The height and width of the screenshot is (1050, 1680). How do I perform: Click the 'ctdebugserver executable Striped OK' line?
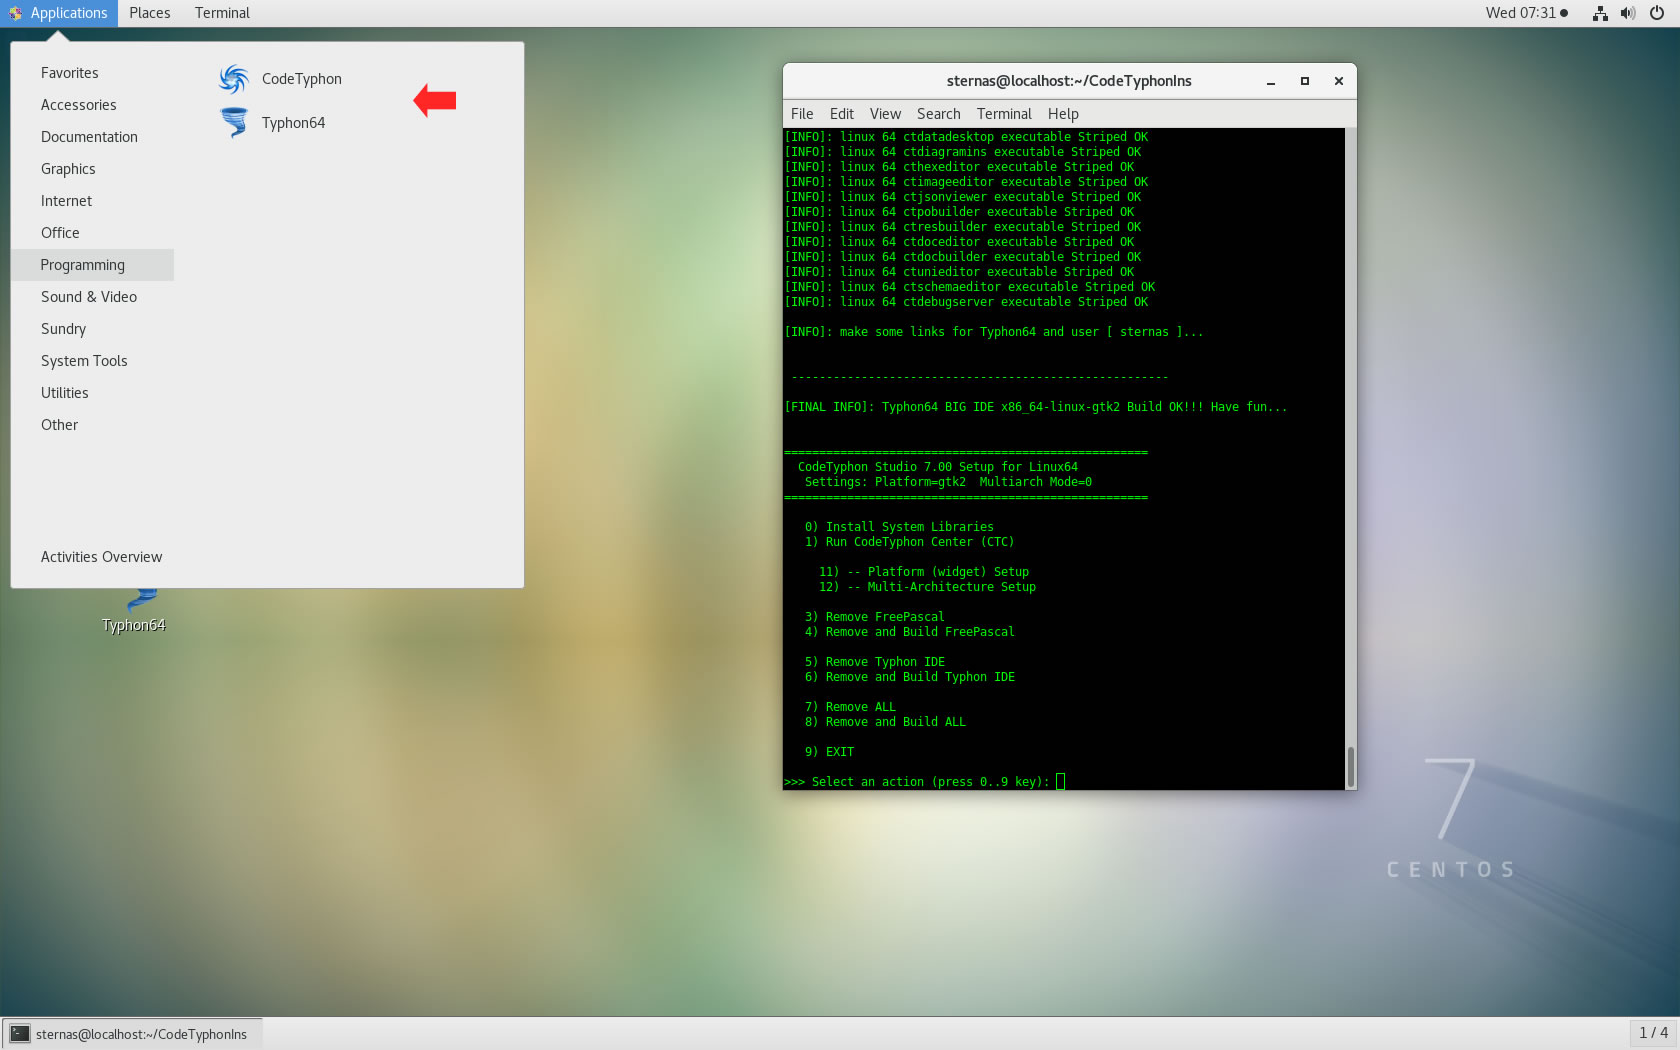point(966,302)
